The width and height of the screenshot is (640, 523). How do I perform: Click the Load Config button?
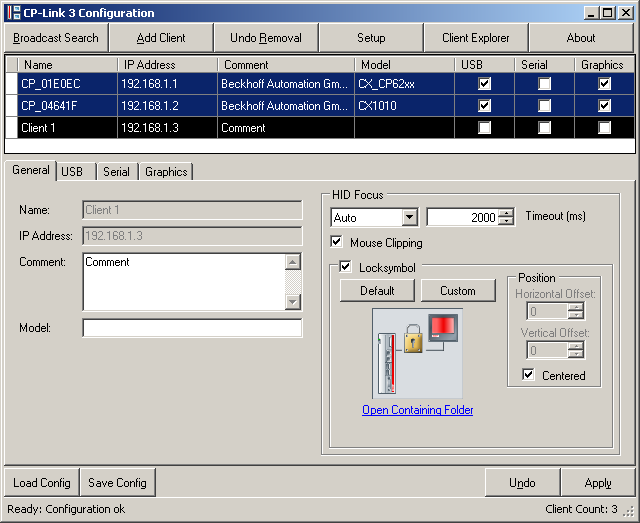coord(42,483)
